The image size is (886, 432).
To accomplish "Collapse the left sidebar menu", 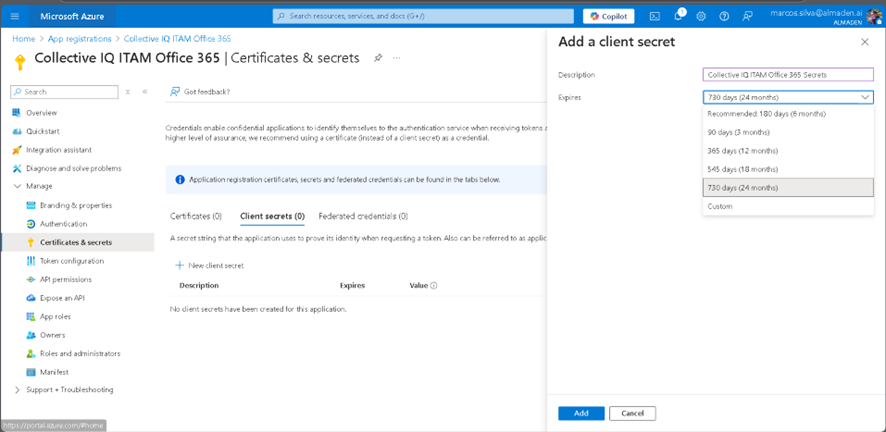I will point(145,92).
